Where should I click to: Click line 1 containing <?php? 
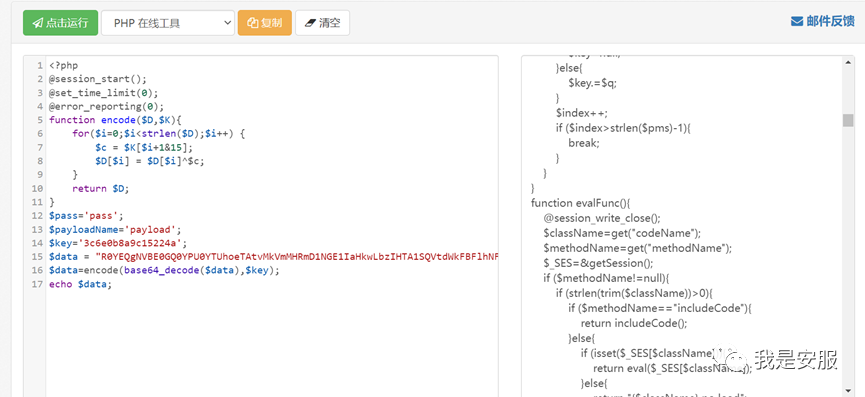click(x=63, y=66)
